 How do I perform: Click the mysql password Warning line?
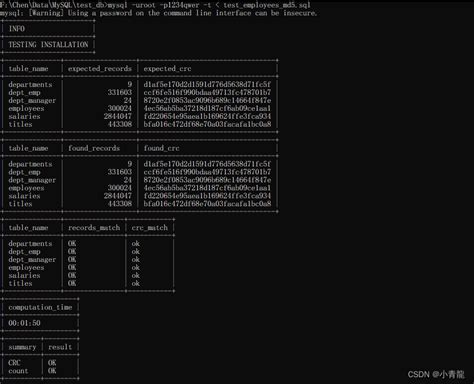click(158, 13)
